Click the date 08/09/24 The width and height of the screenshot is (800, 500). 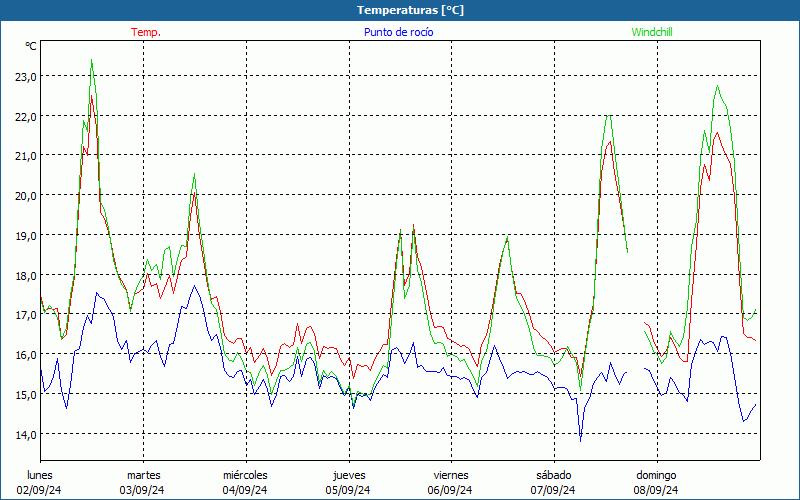pos(656,490)
